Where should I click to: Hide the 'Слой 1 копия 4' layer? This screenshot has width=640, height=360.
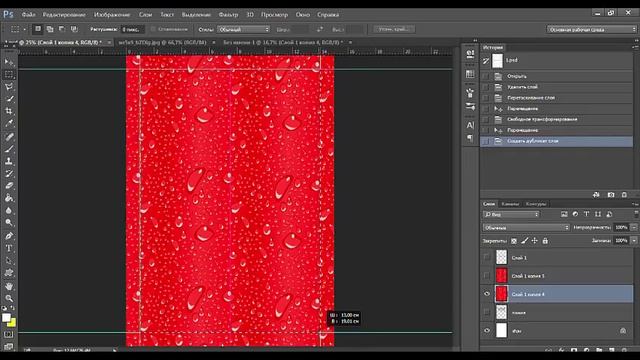(x=487, y=294)
